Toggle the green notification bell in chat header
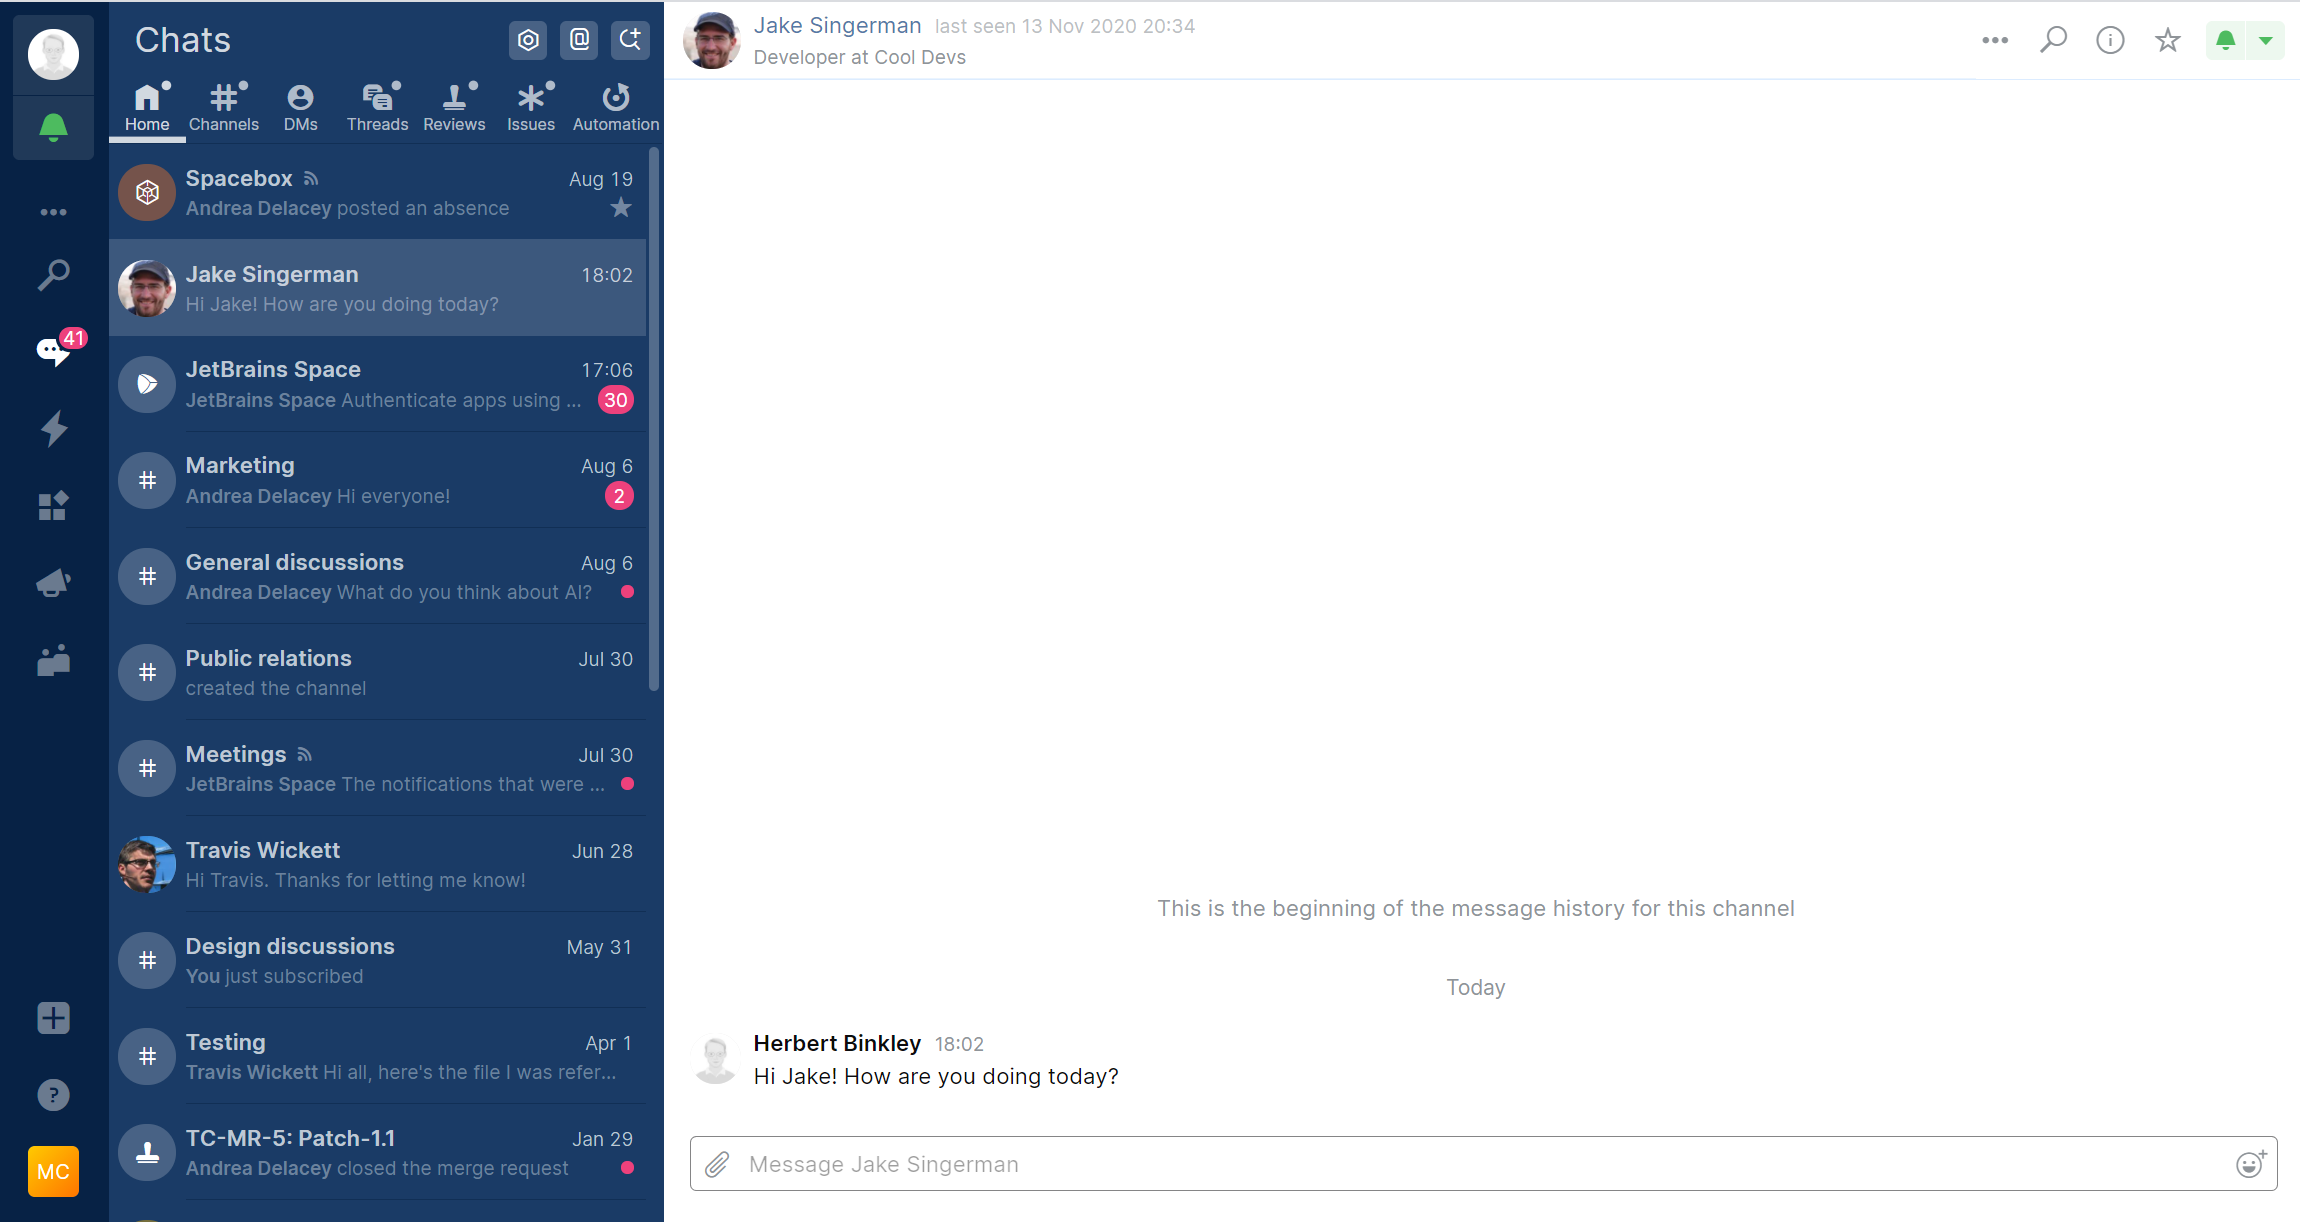2300x1222 pixels. pyautogui.click(x=2225, y=40)
